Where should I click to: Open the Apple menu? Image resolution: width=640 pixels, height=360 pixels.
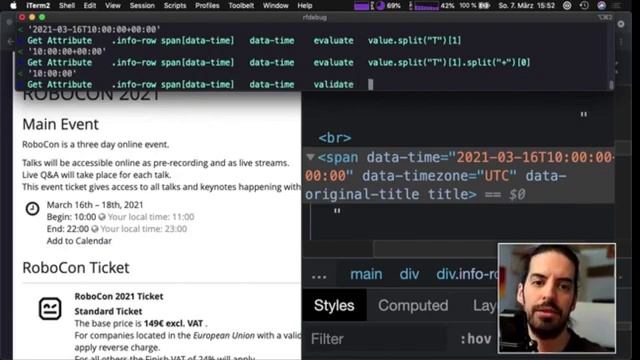pos(13,5)
